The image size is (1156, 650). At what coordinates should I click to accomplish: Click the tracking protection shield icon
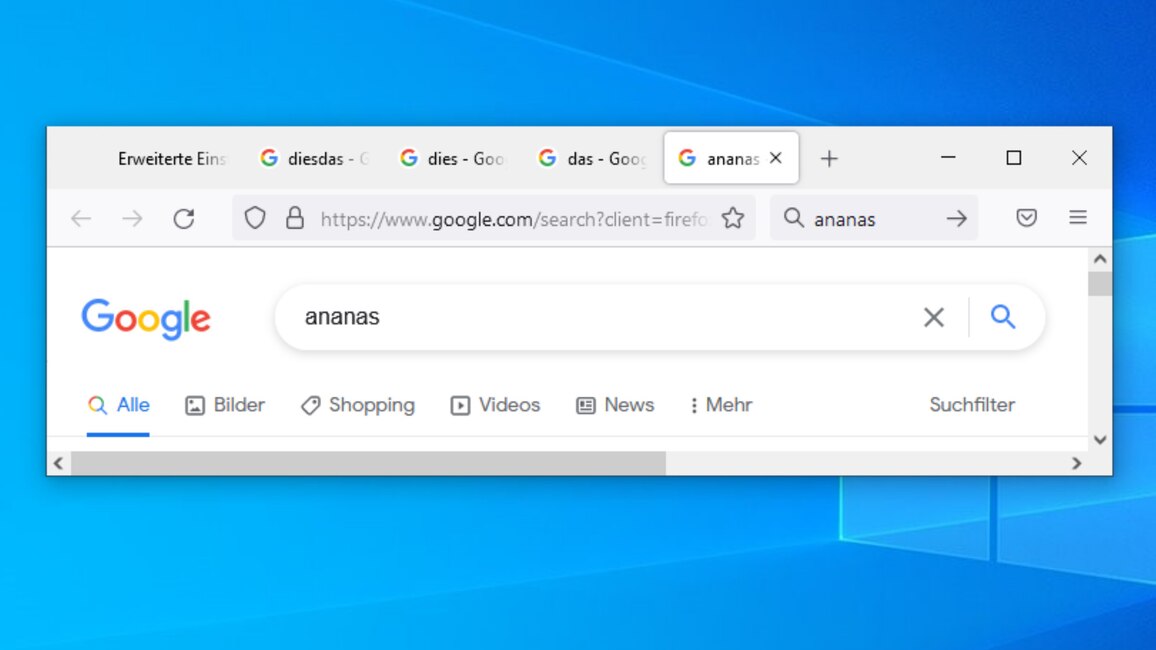(x=255, y=218)
